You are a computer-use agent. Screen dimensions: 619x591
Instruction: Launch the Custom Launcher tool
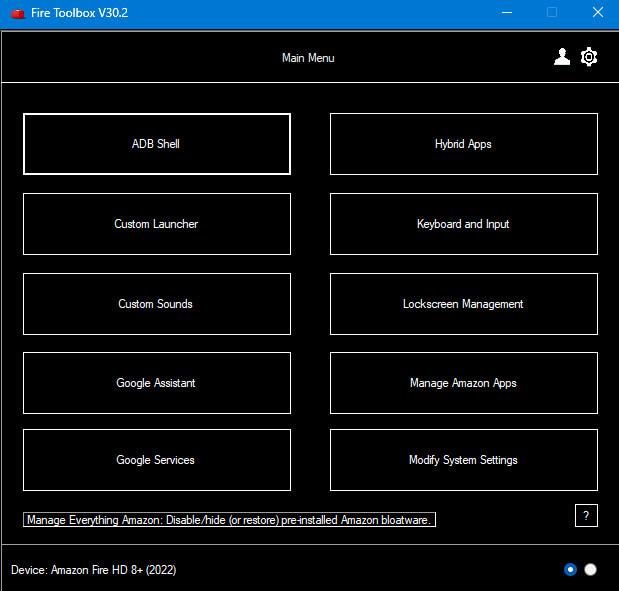(x=157, y=224)
